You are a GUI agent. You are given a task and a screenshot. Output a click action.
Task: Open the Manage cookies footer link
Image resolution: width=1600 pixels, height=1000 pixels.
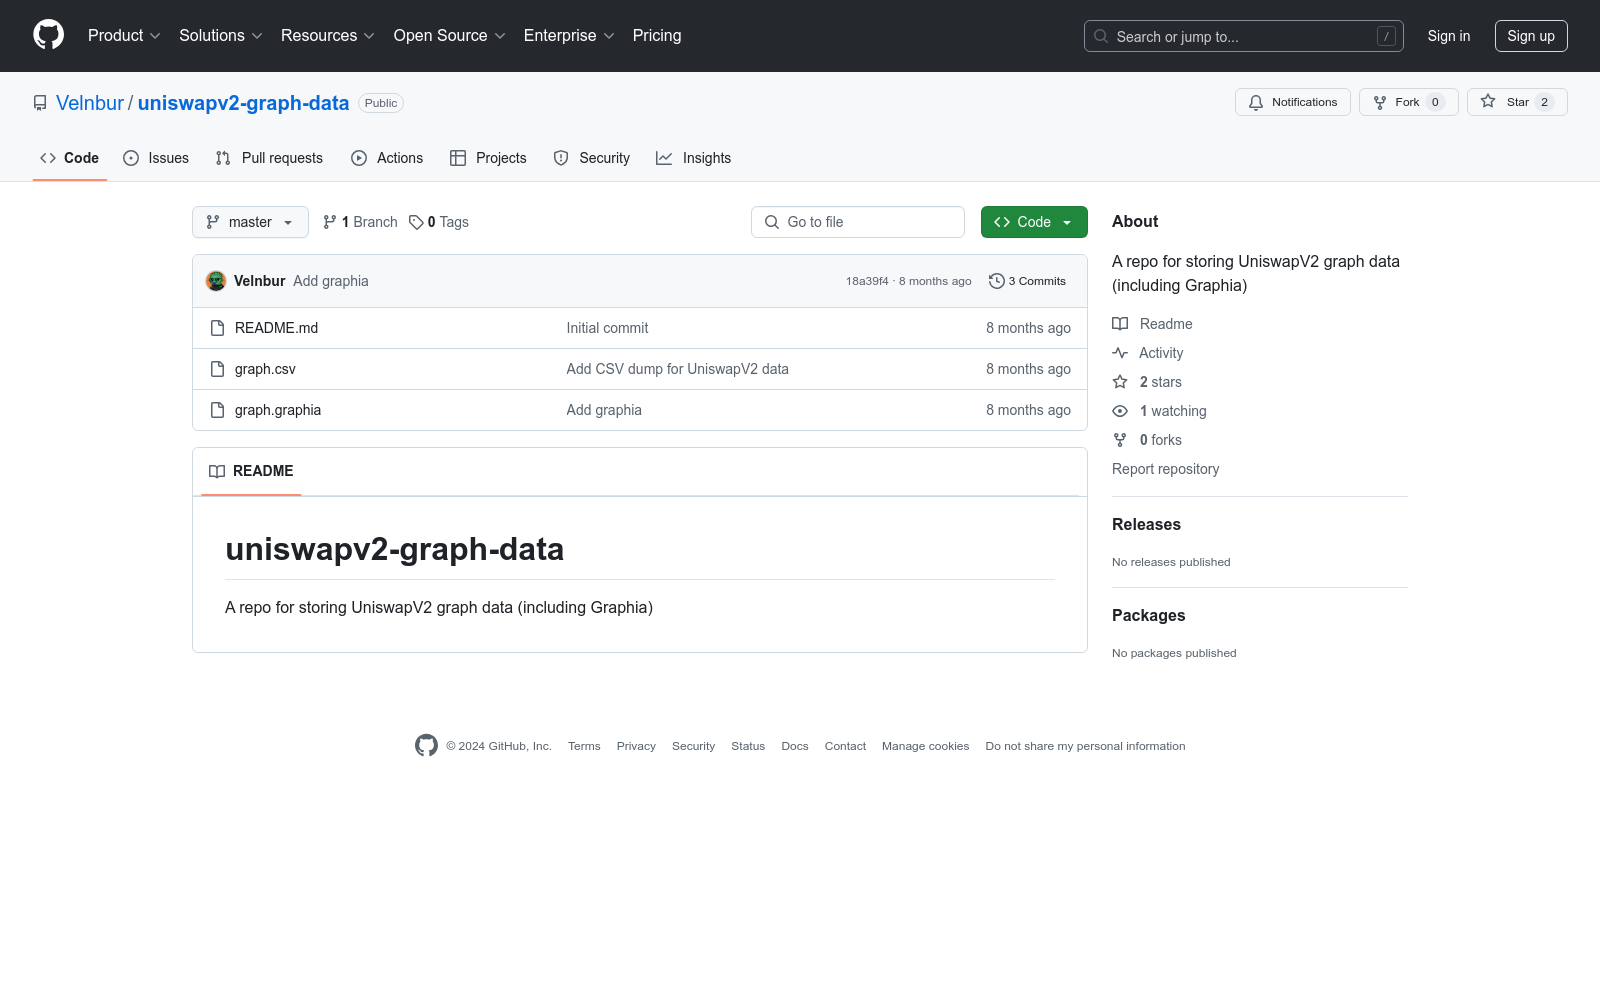click(x=925, y=746)
